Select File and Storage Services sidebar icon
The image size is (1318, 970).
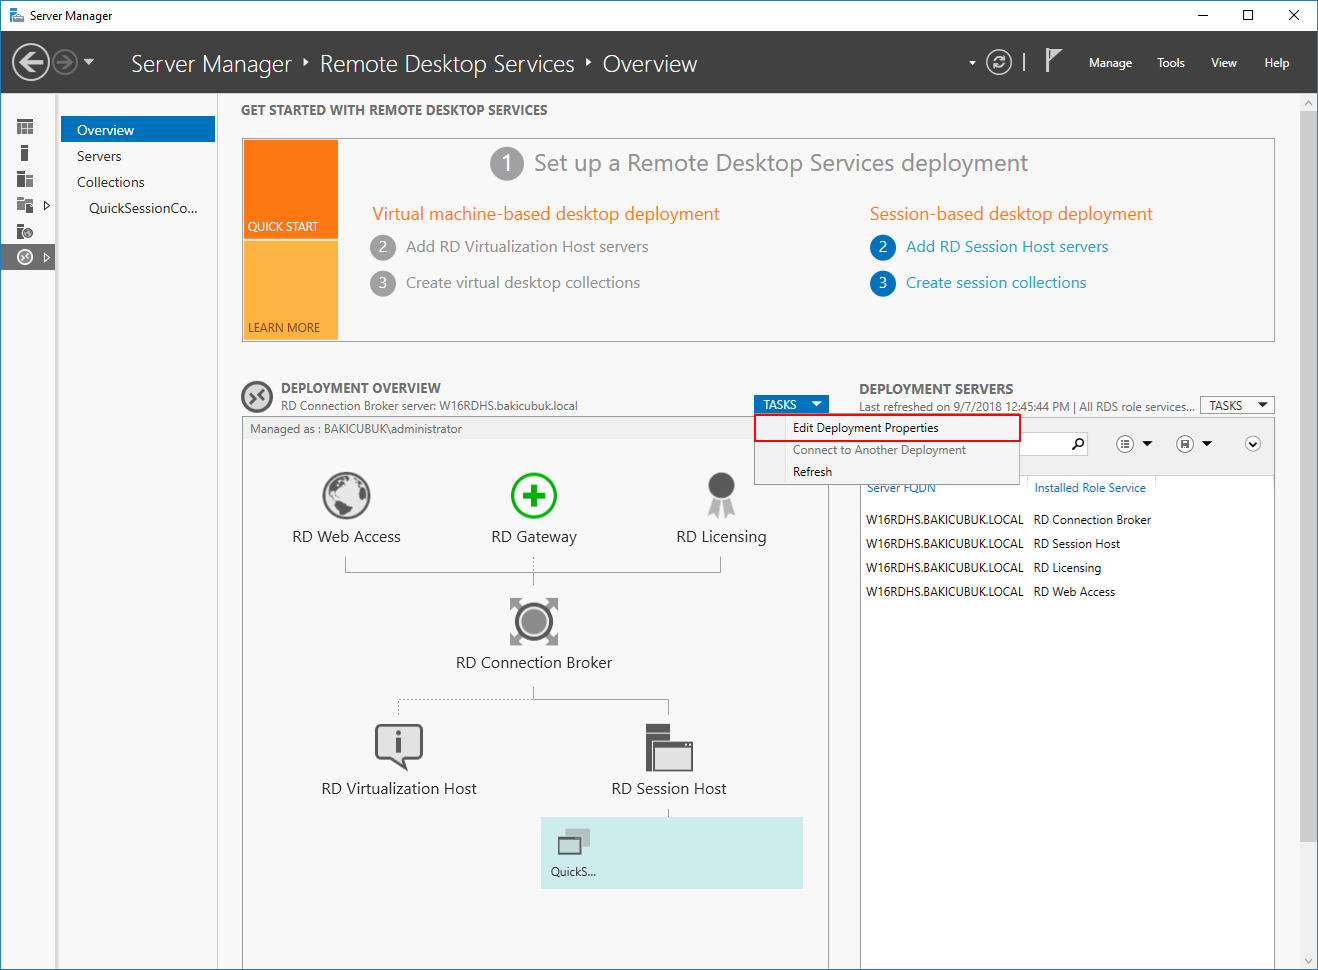tap(25, 205)
